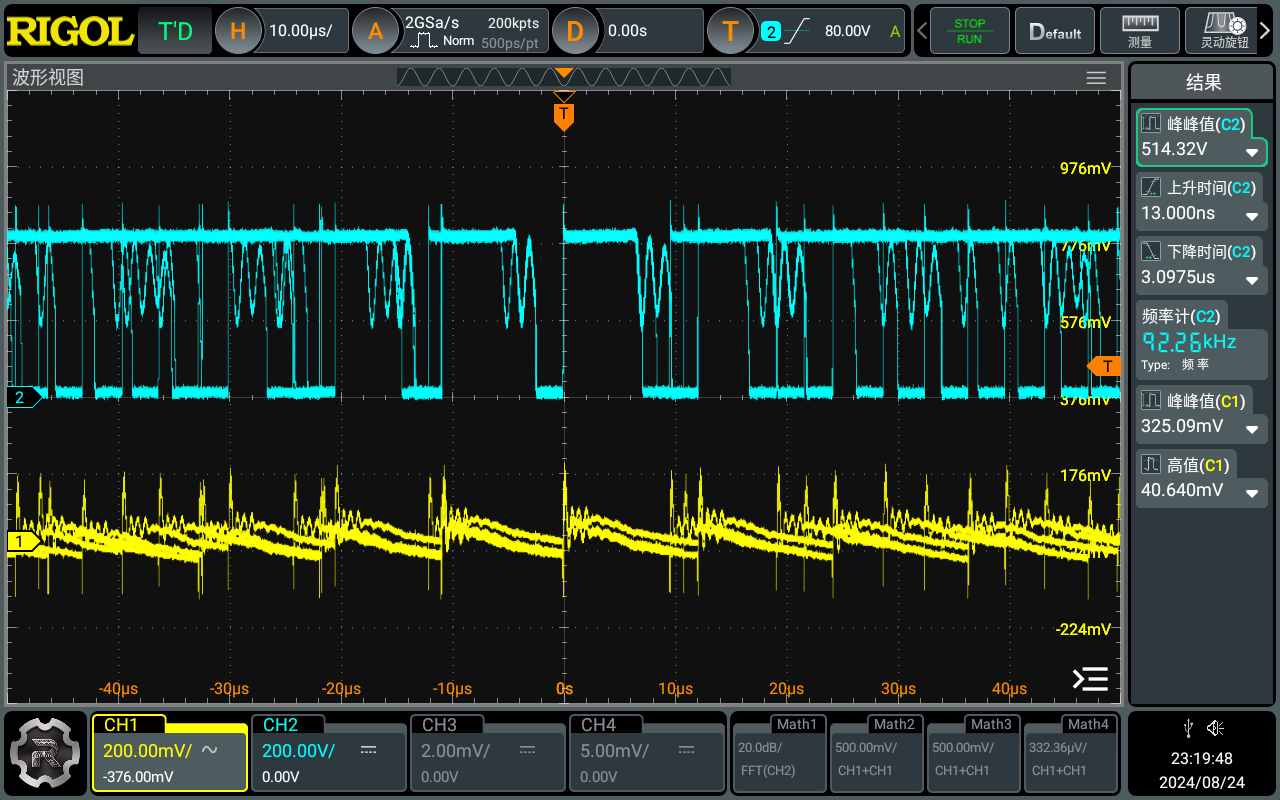This screenshot has width=1280, height=800.
Task: Click the orange trigger level marker on right edge
Action: tap(1105, 366)
